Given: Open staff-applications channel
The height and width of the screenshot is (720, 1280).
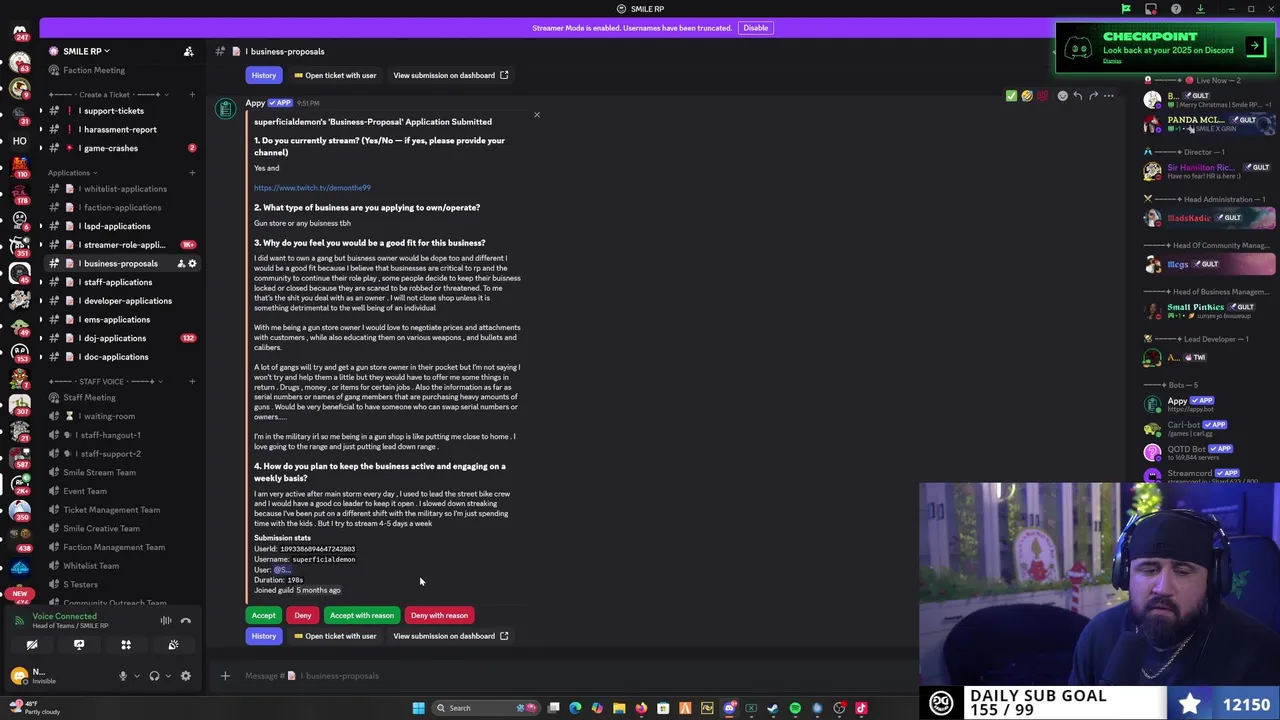Looking at the screenshot, I should tap(120, 282).
